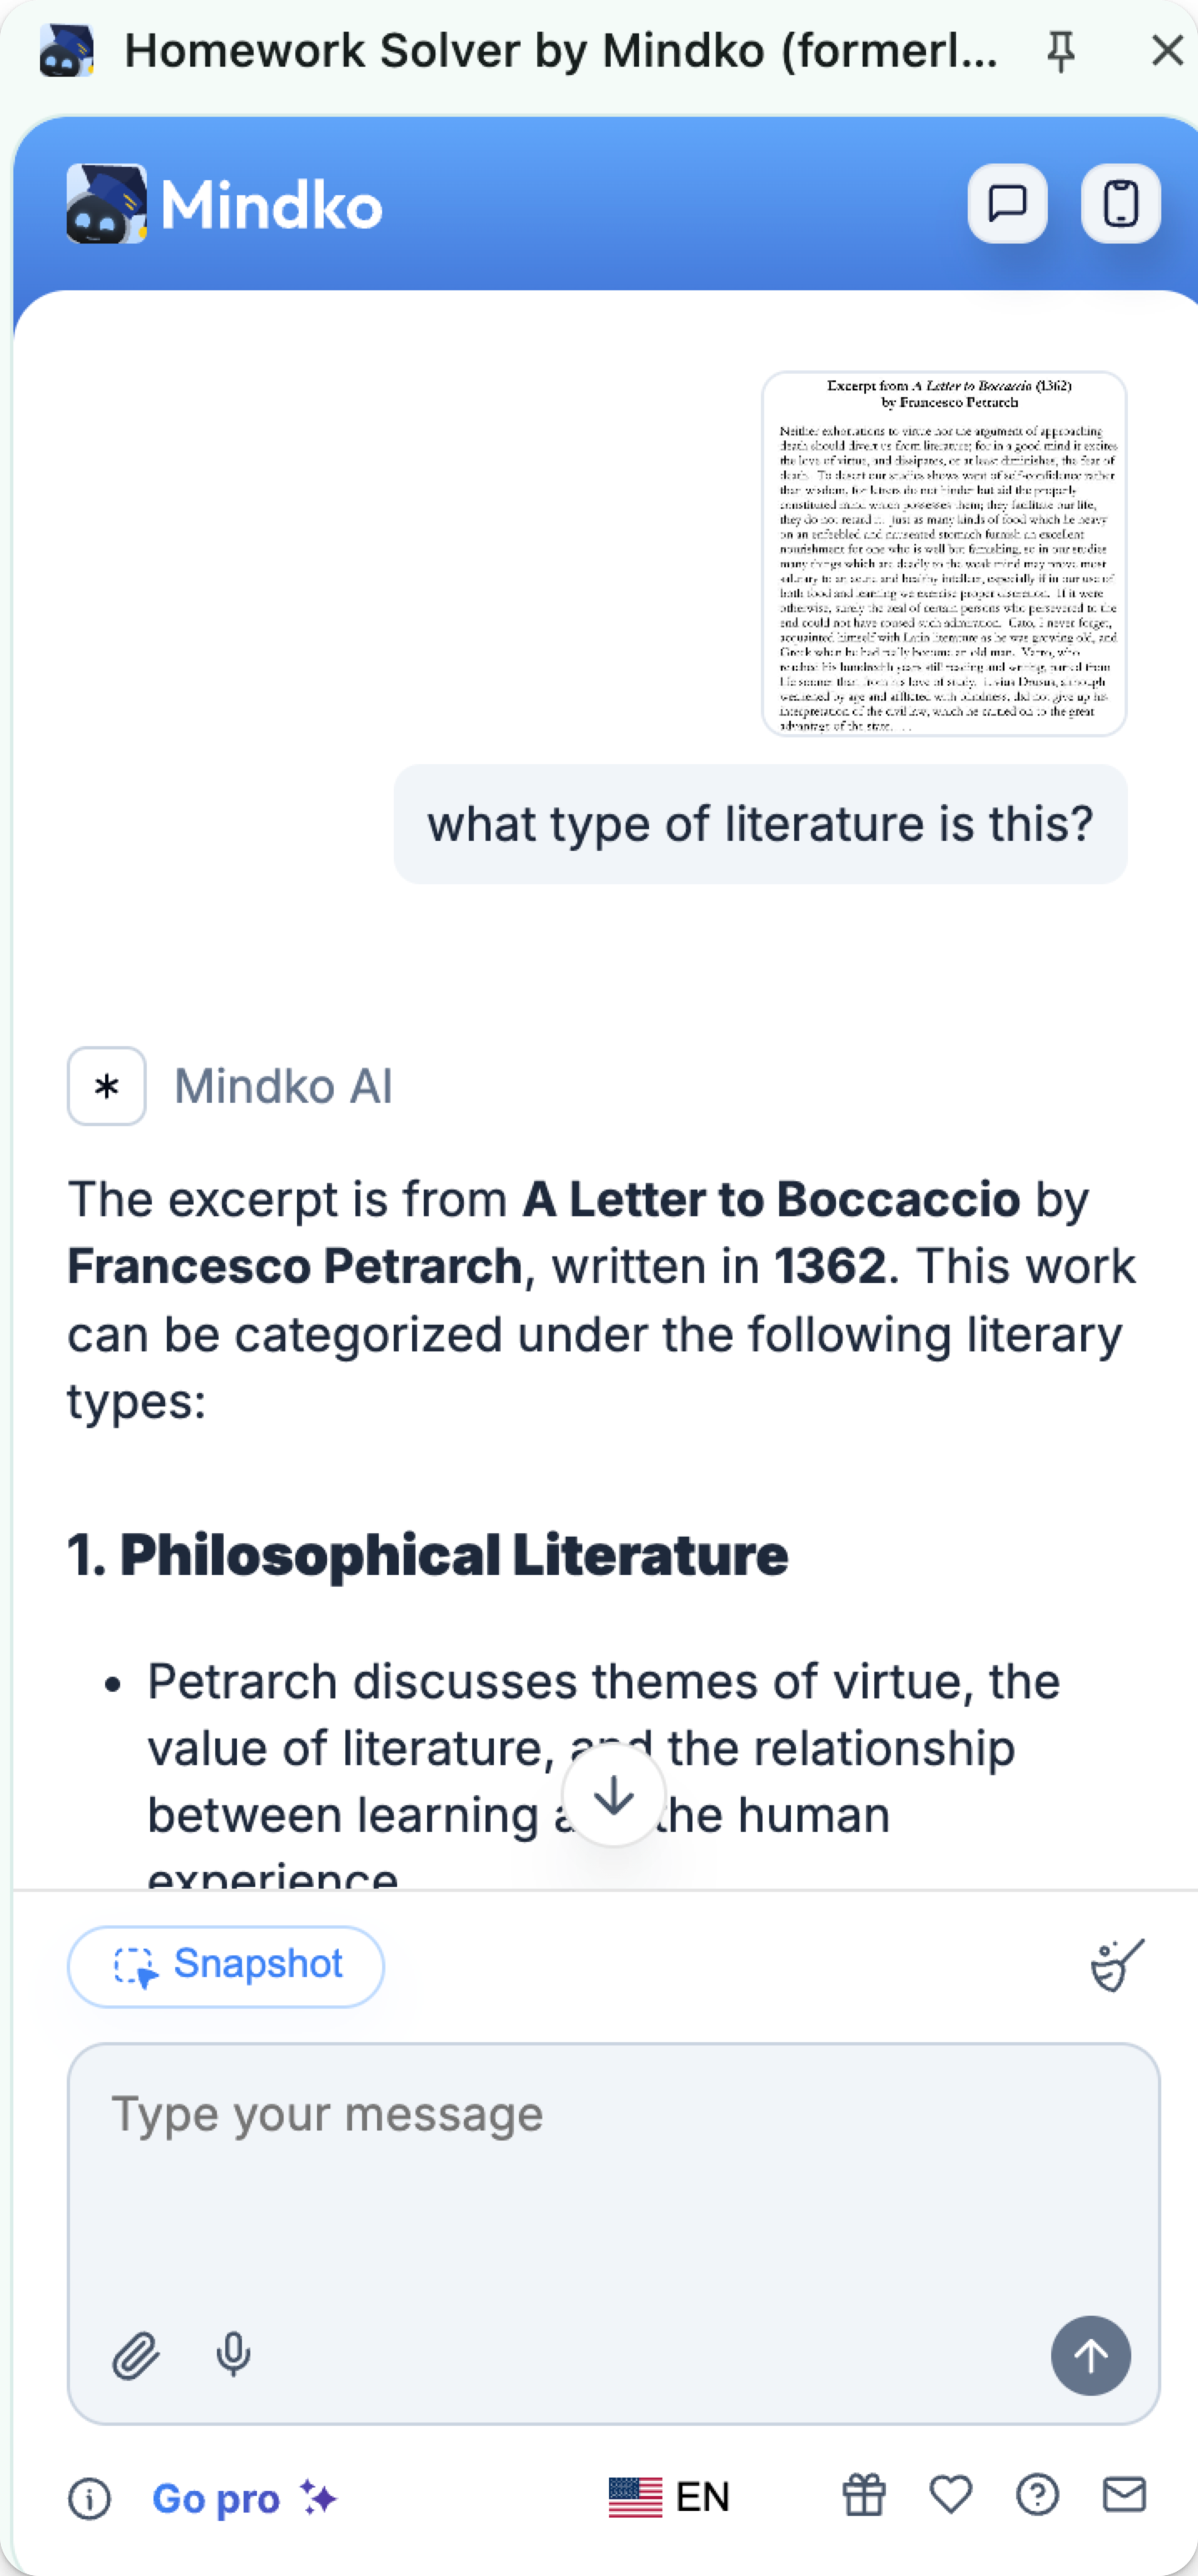The width and height of the screenshot is (1198, 2576).
Task: Clear chat with the broom icon
Action: 1117,1965
